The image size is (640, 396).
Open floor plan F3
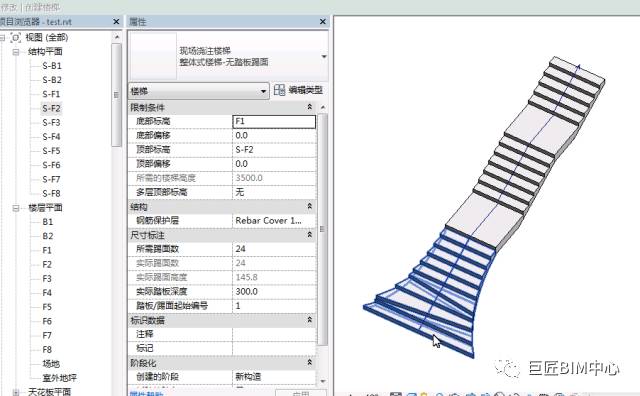click(47, 279)
